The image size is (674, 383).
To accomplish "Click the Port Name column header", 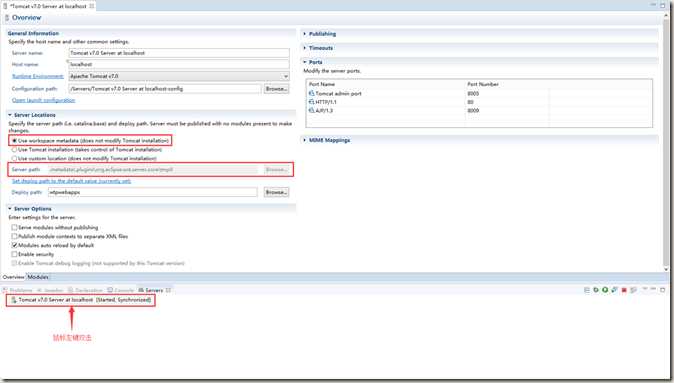I will tap(322, 84).
